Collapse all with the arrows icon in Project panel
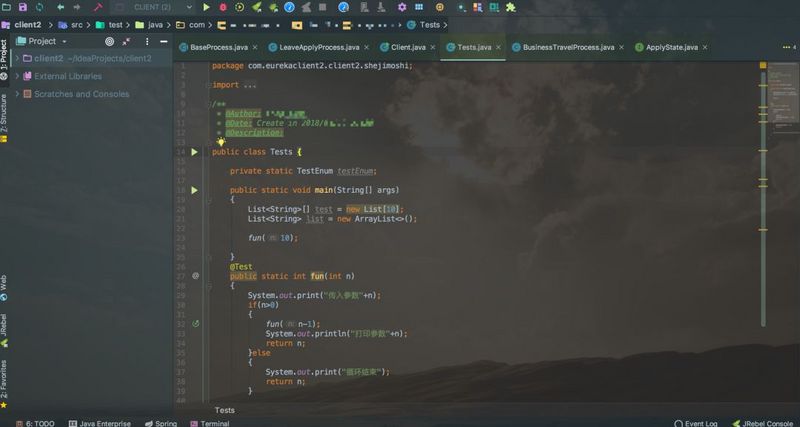Screen dimensions: 800x427 tap(126, 41)
